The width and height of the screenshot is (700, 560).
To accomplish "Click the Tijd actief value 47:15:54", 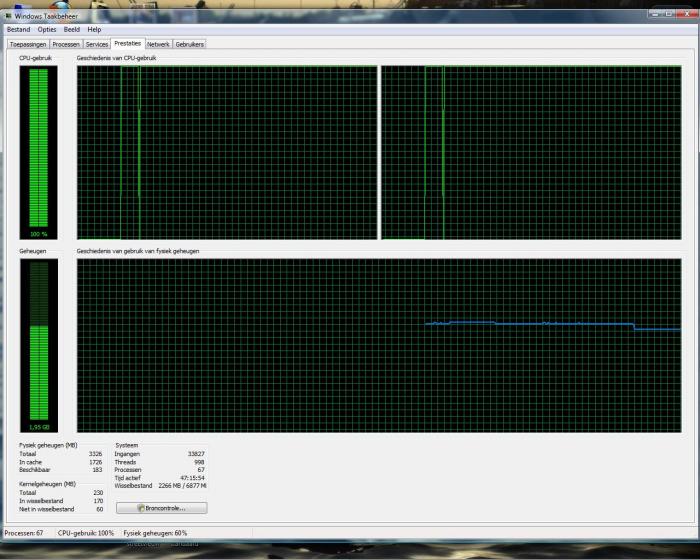I will click(x=192, y=478).
